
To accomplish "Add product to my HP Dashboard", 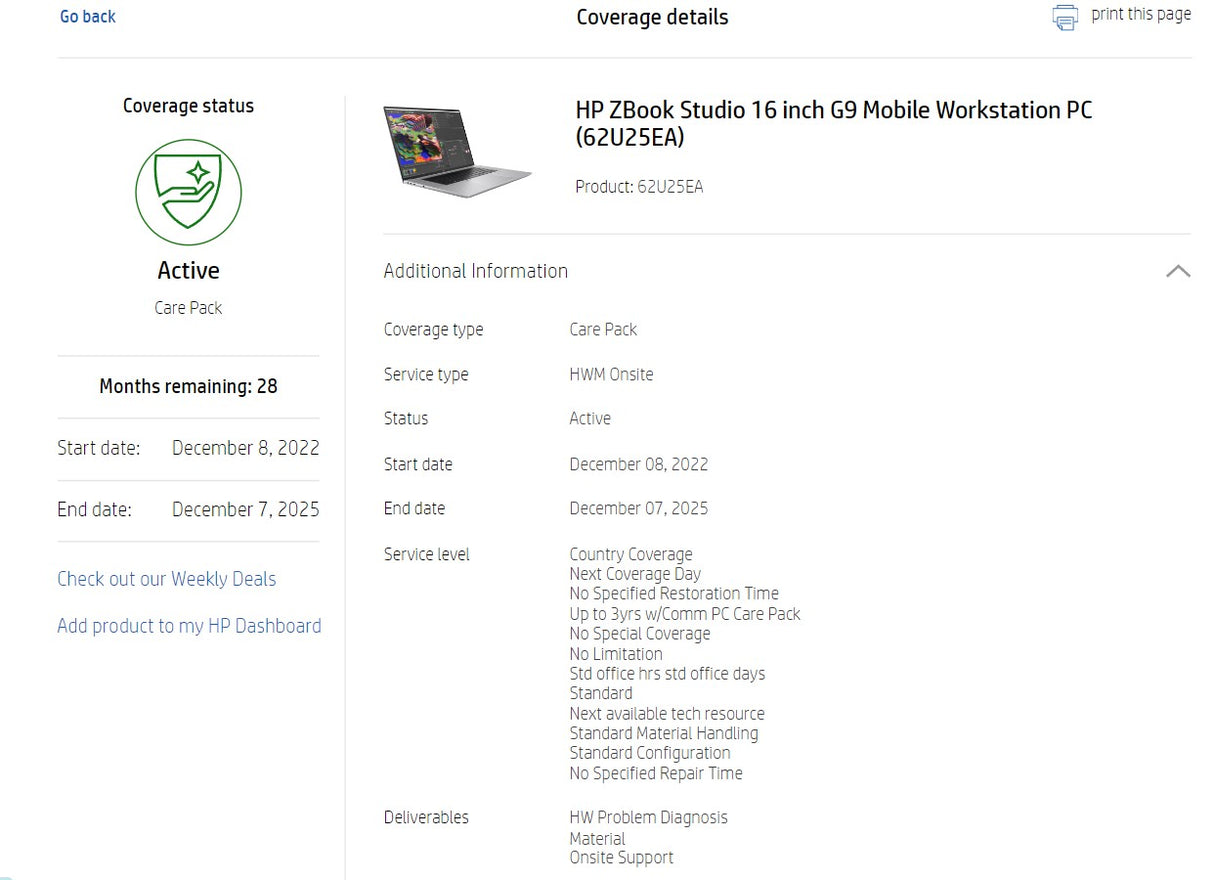I will tap(189, 625).
